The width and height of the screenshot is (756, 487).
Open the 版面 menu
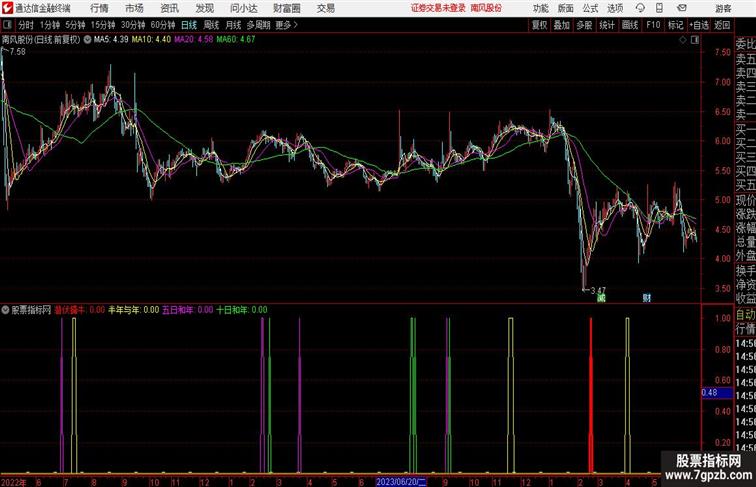click(x=566, y=8)
